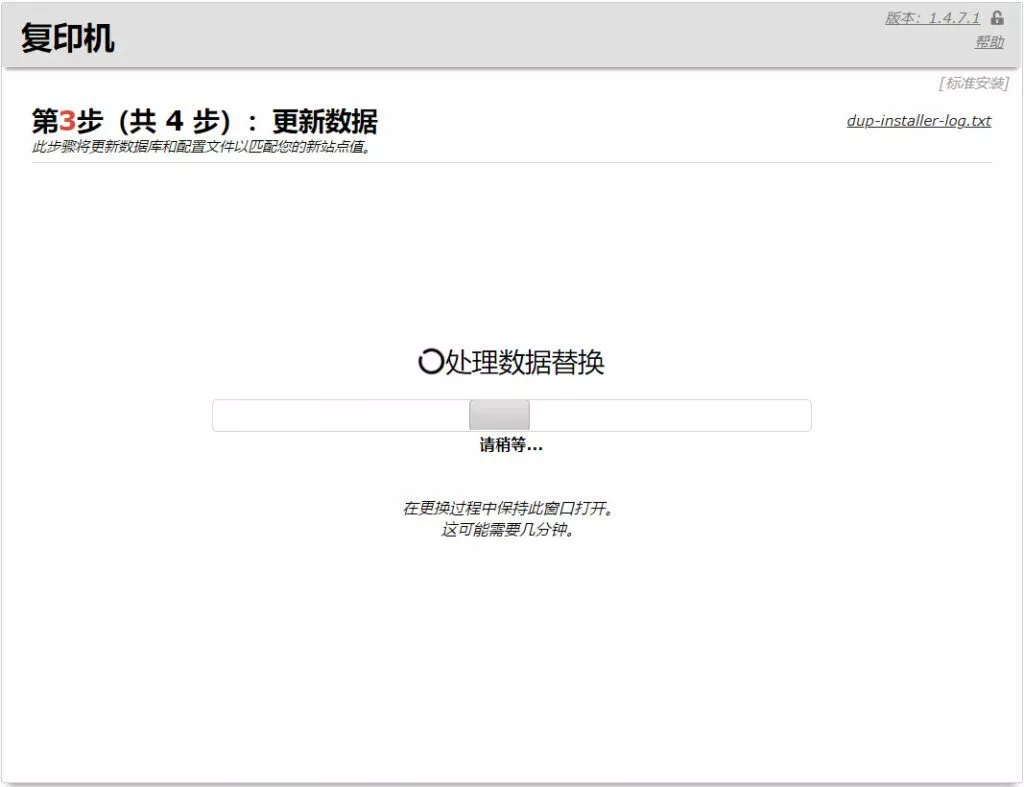Viewport: 1024px width, 787px height.
Task: Click the progress bar indicator
Action: (499, 415)
